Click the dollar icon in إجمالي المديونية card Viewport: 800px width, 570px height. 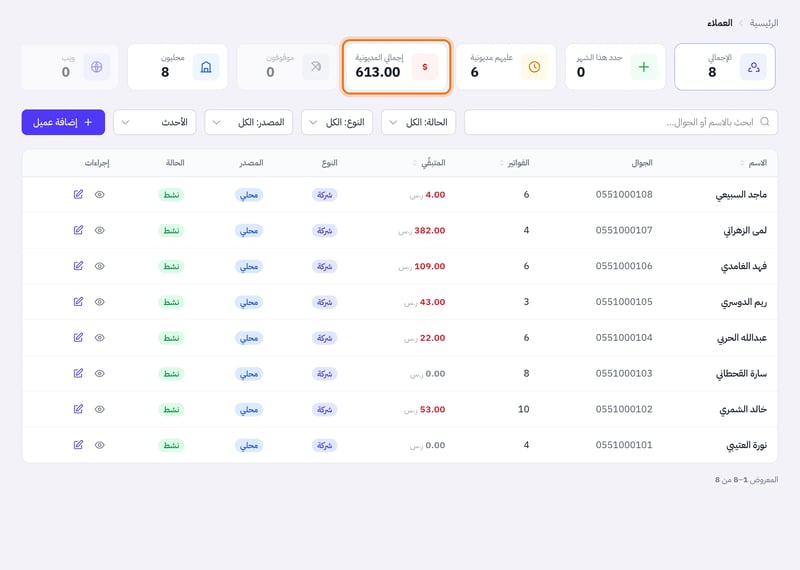click(425, 67)
